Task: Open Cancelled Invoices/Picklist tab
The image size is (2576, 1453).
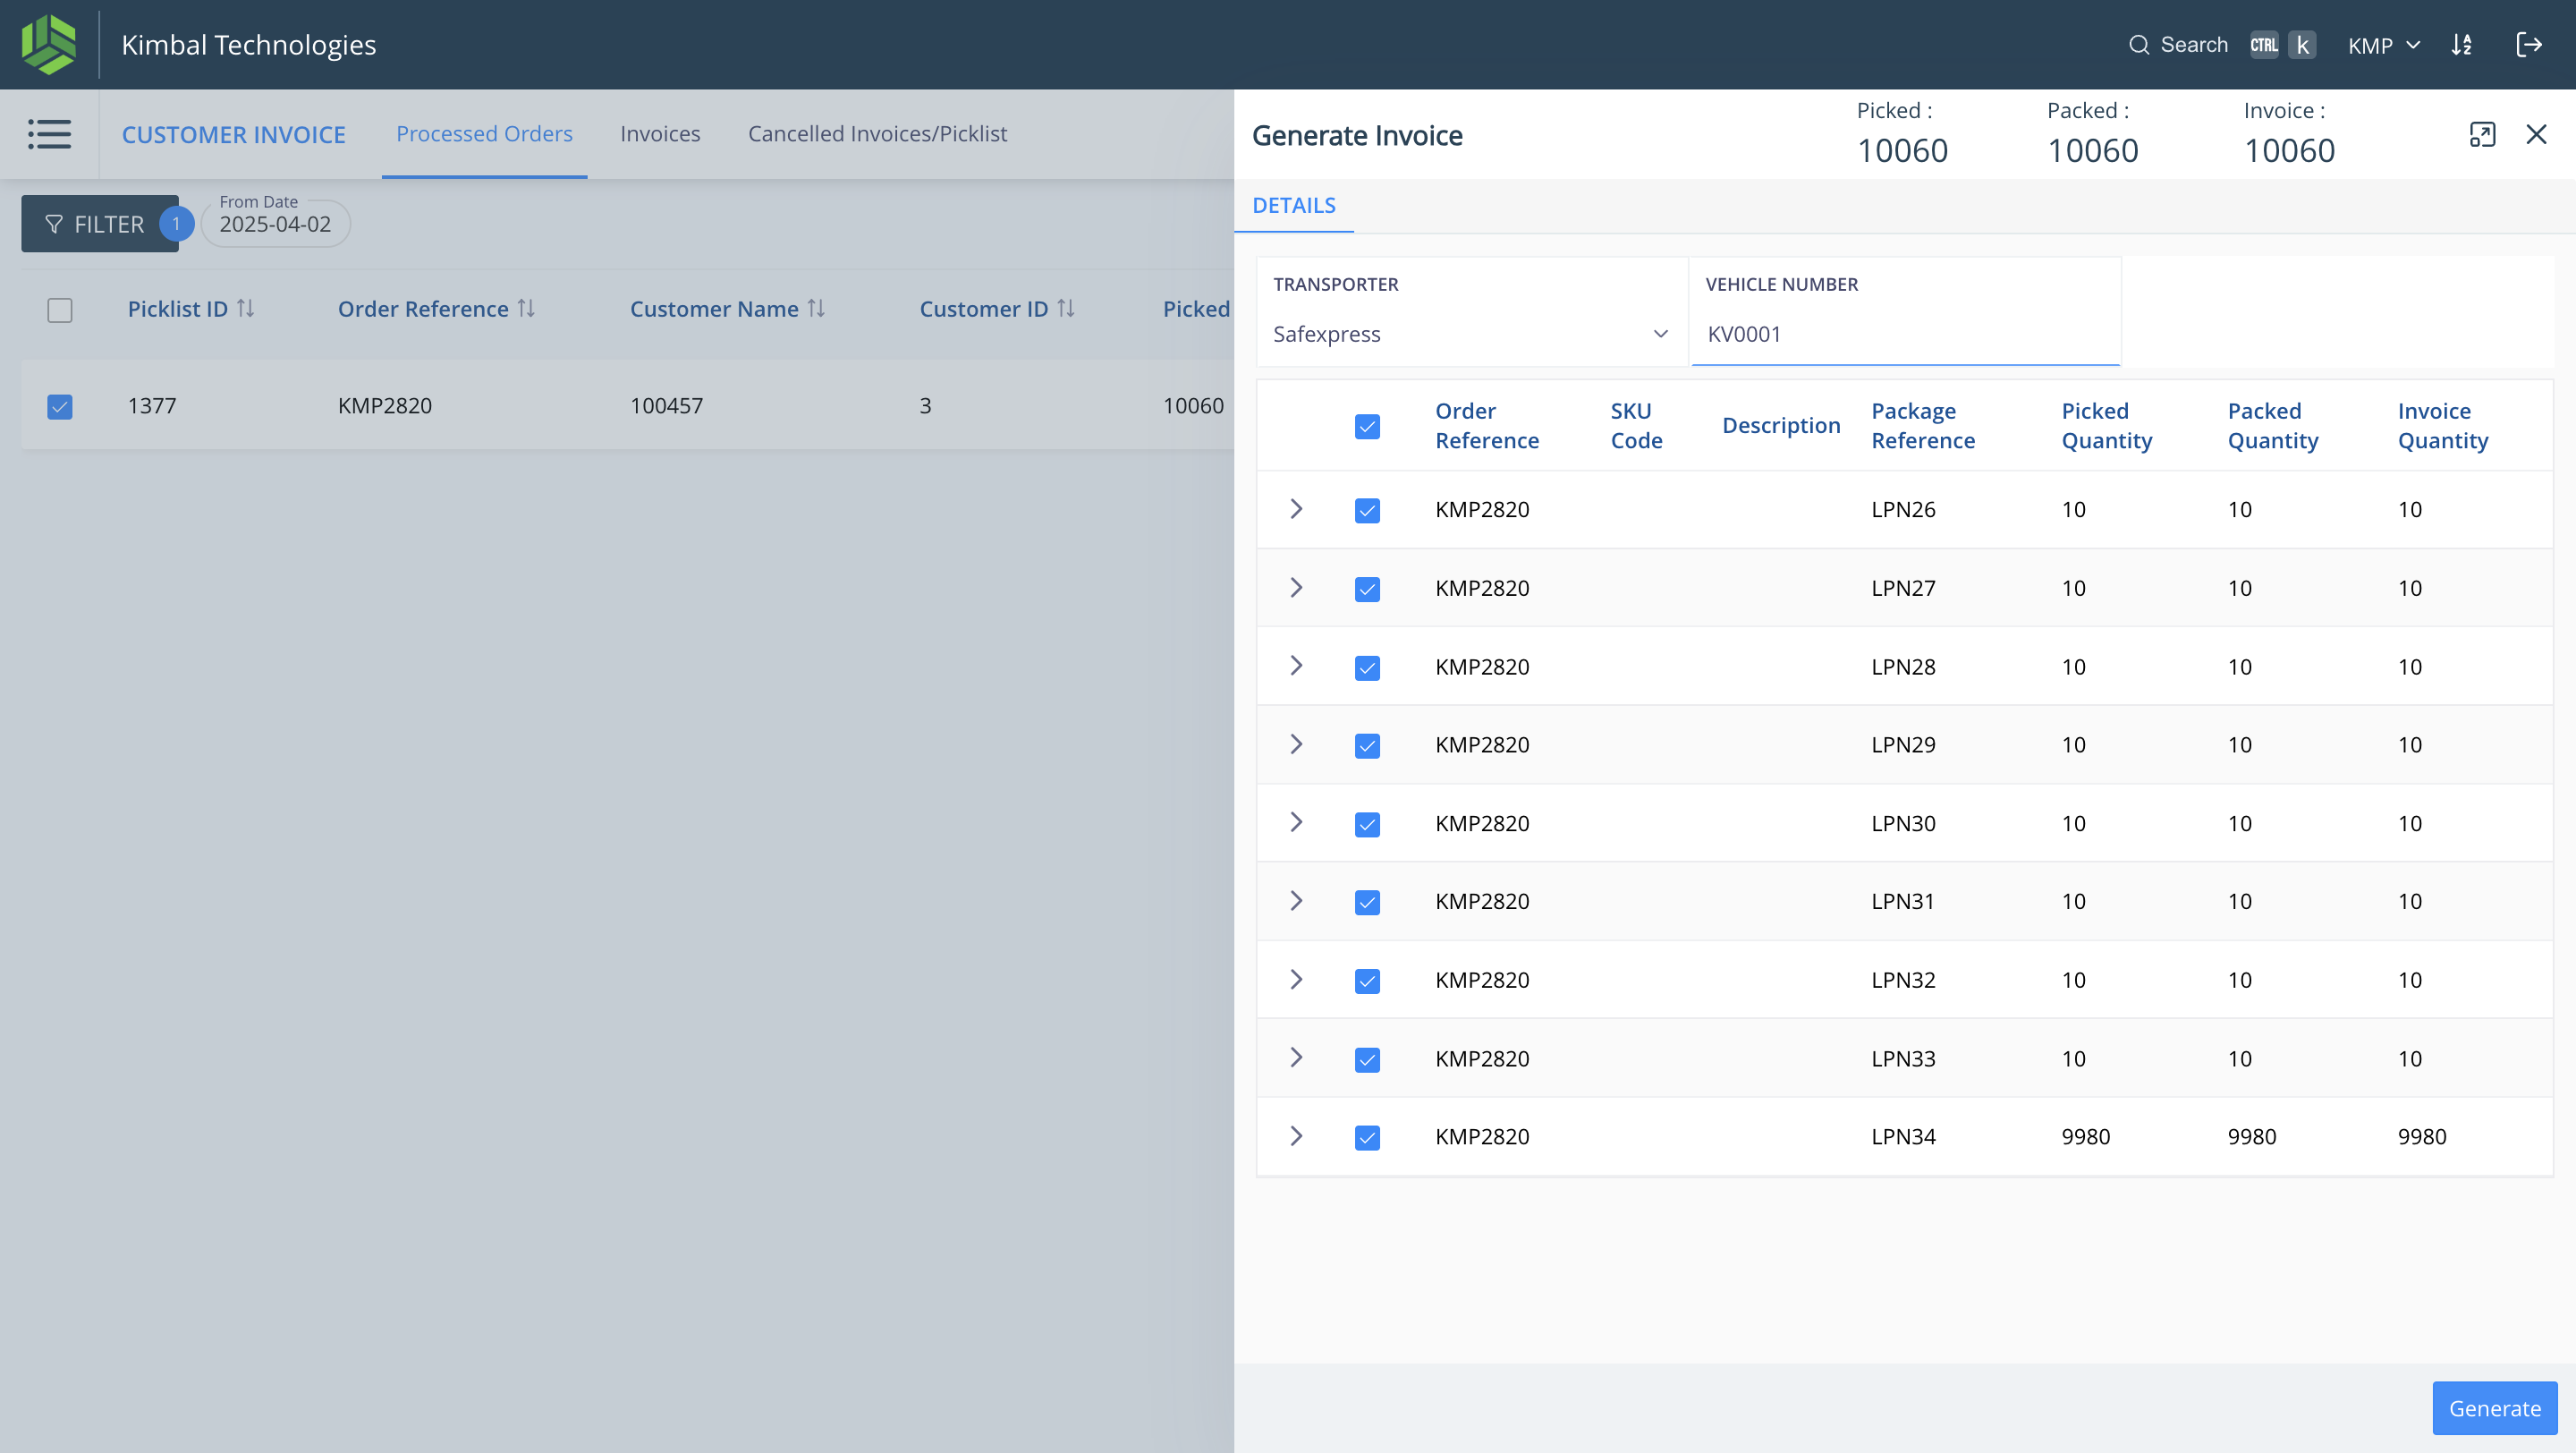Action: click(x=877, y=133)
